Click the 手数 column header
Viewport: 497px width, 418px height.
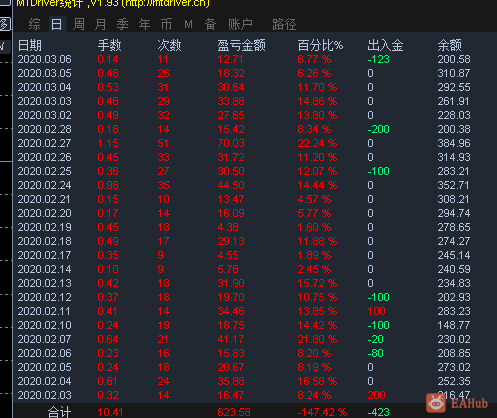point(109,45)
